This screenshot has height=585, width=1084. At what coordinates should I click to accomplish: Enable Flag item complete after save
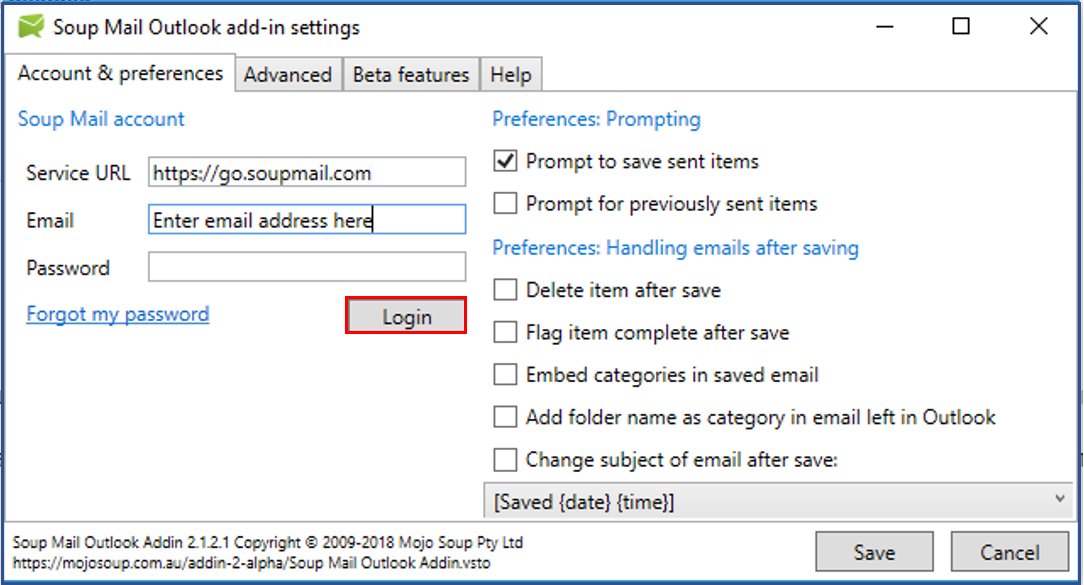coord(506,332)
